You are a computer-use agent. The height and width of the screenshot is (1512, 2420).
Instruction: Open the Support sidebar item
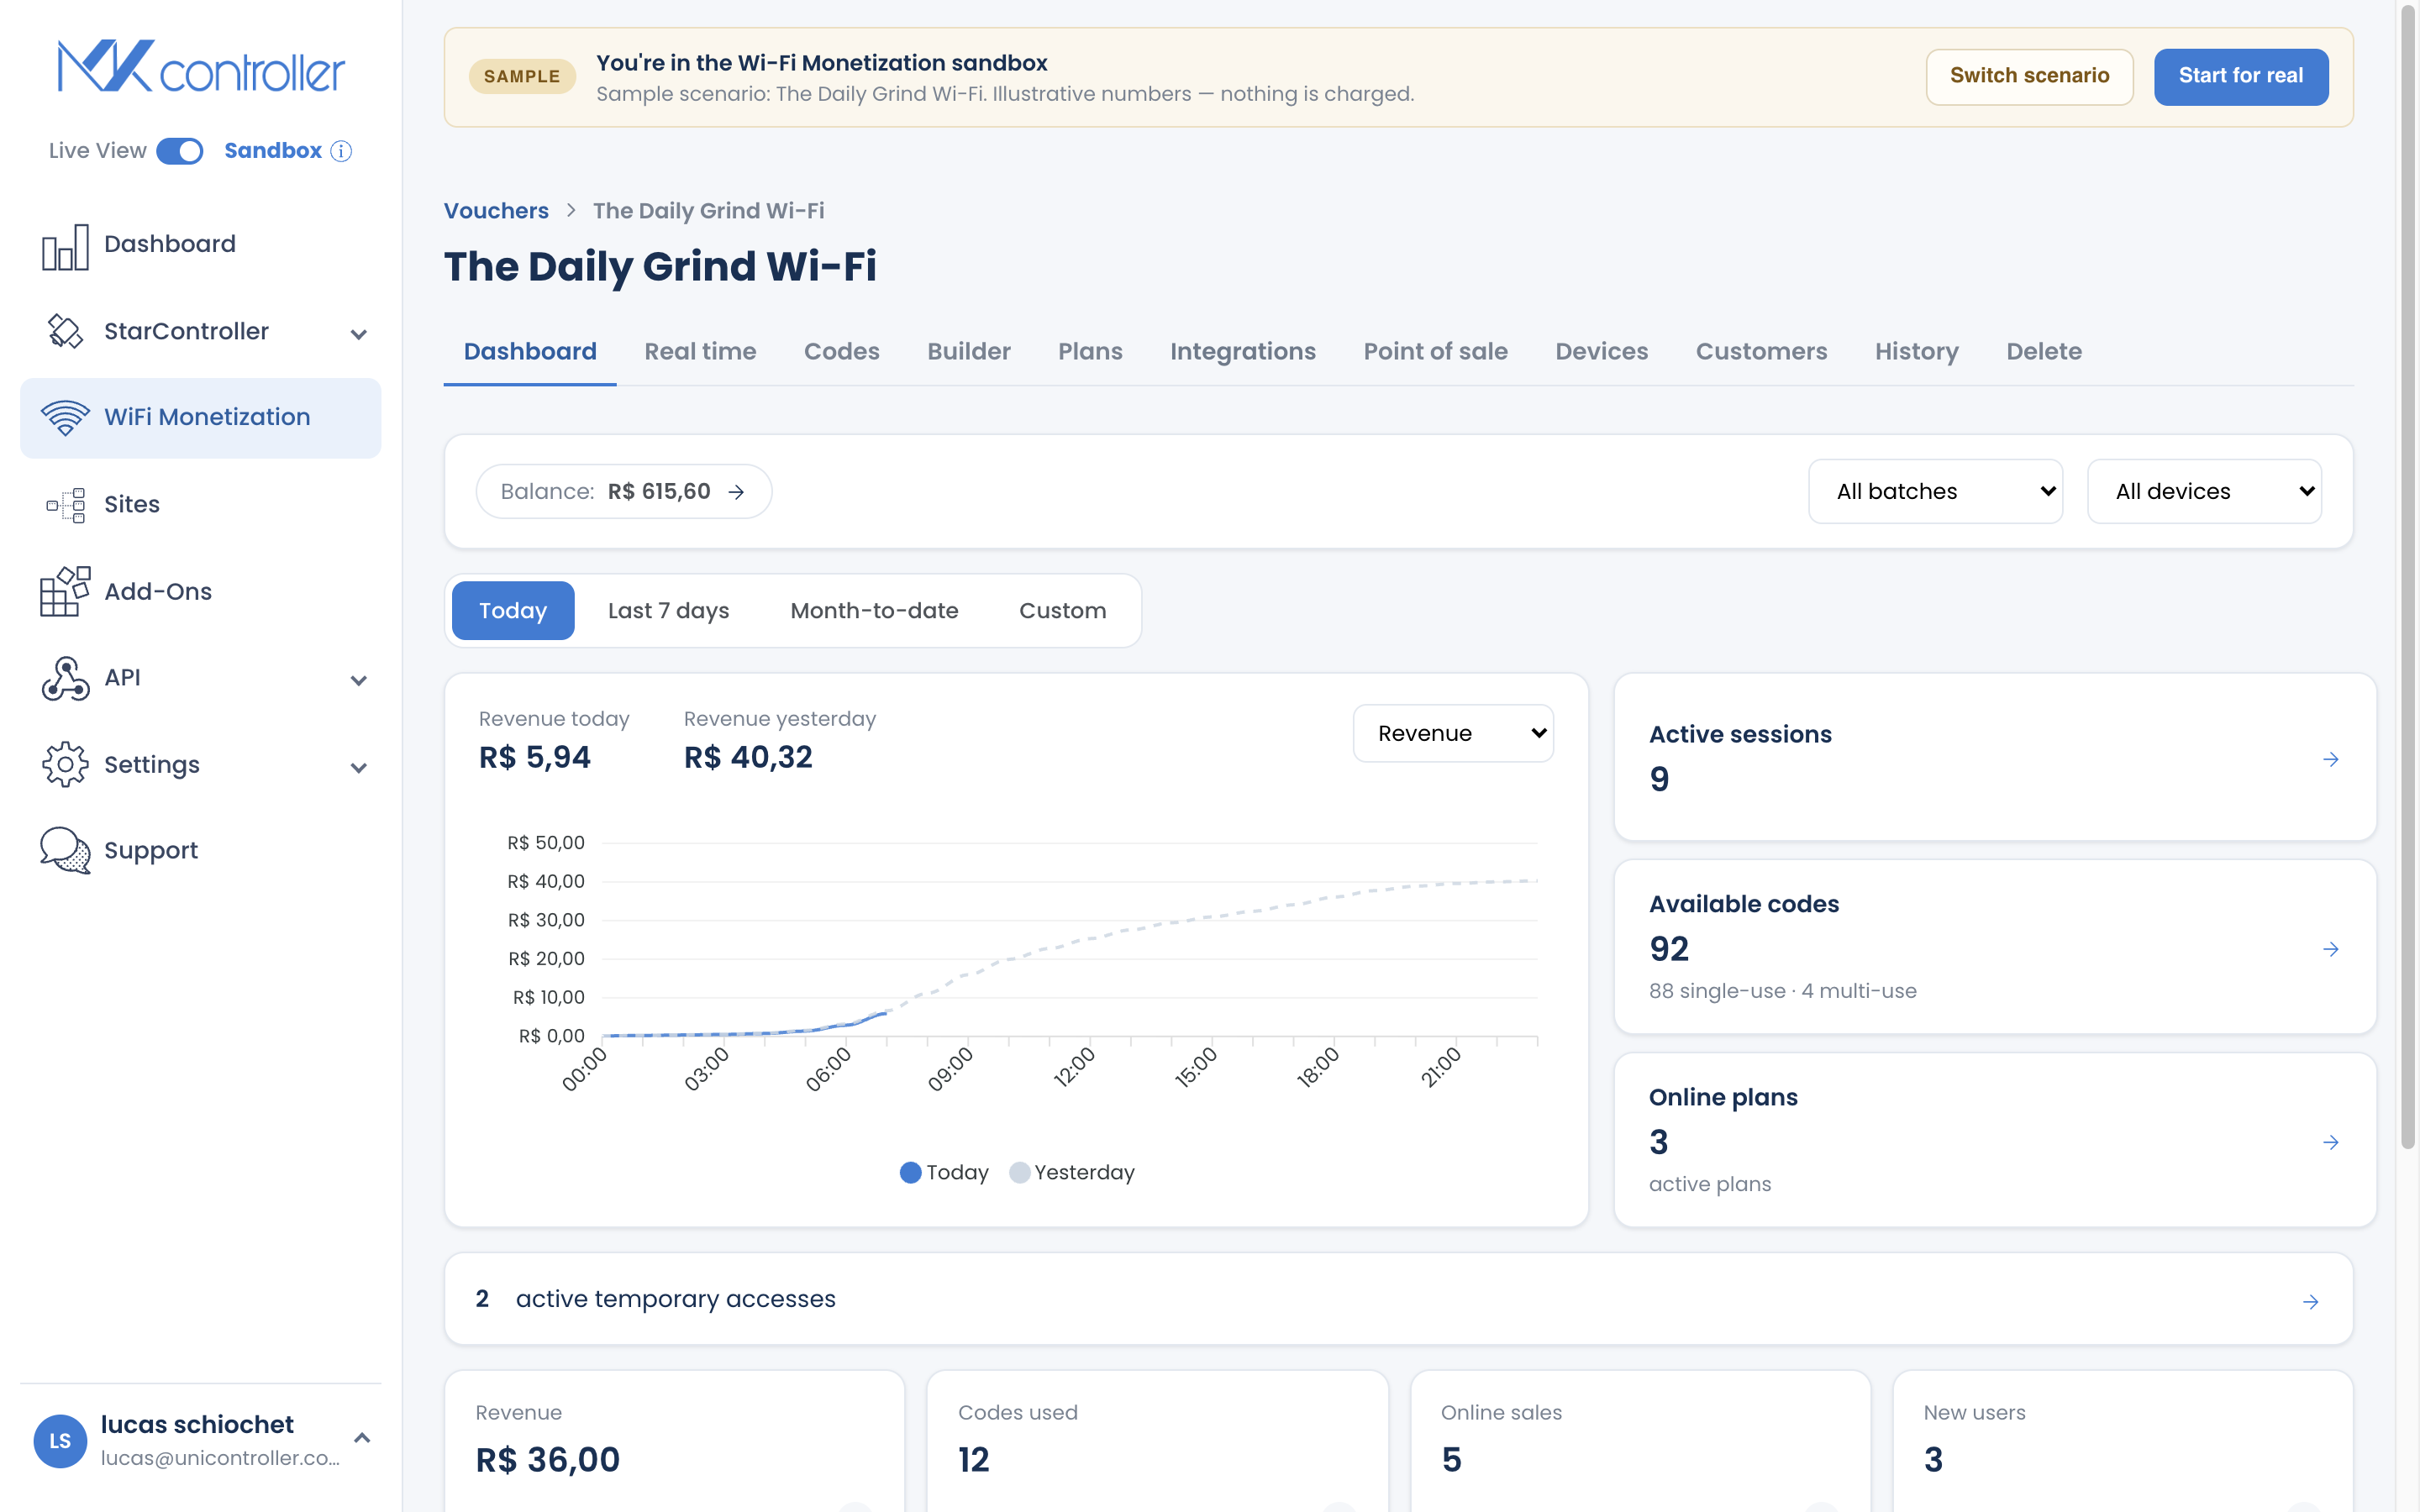click(200, 850)
